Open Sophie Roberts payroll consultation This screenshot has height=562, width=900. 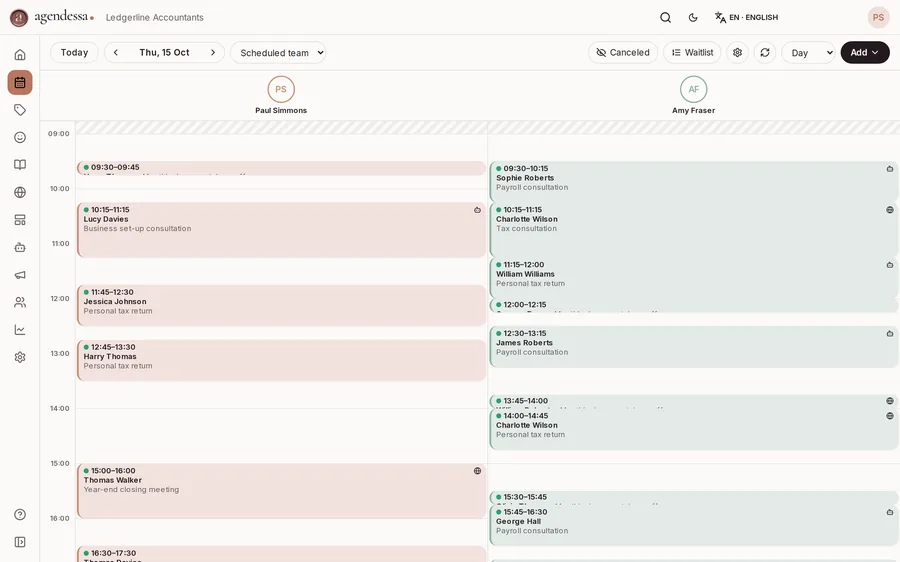point(693,181)
